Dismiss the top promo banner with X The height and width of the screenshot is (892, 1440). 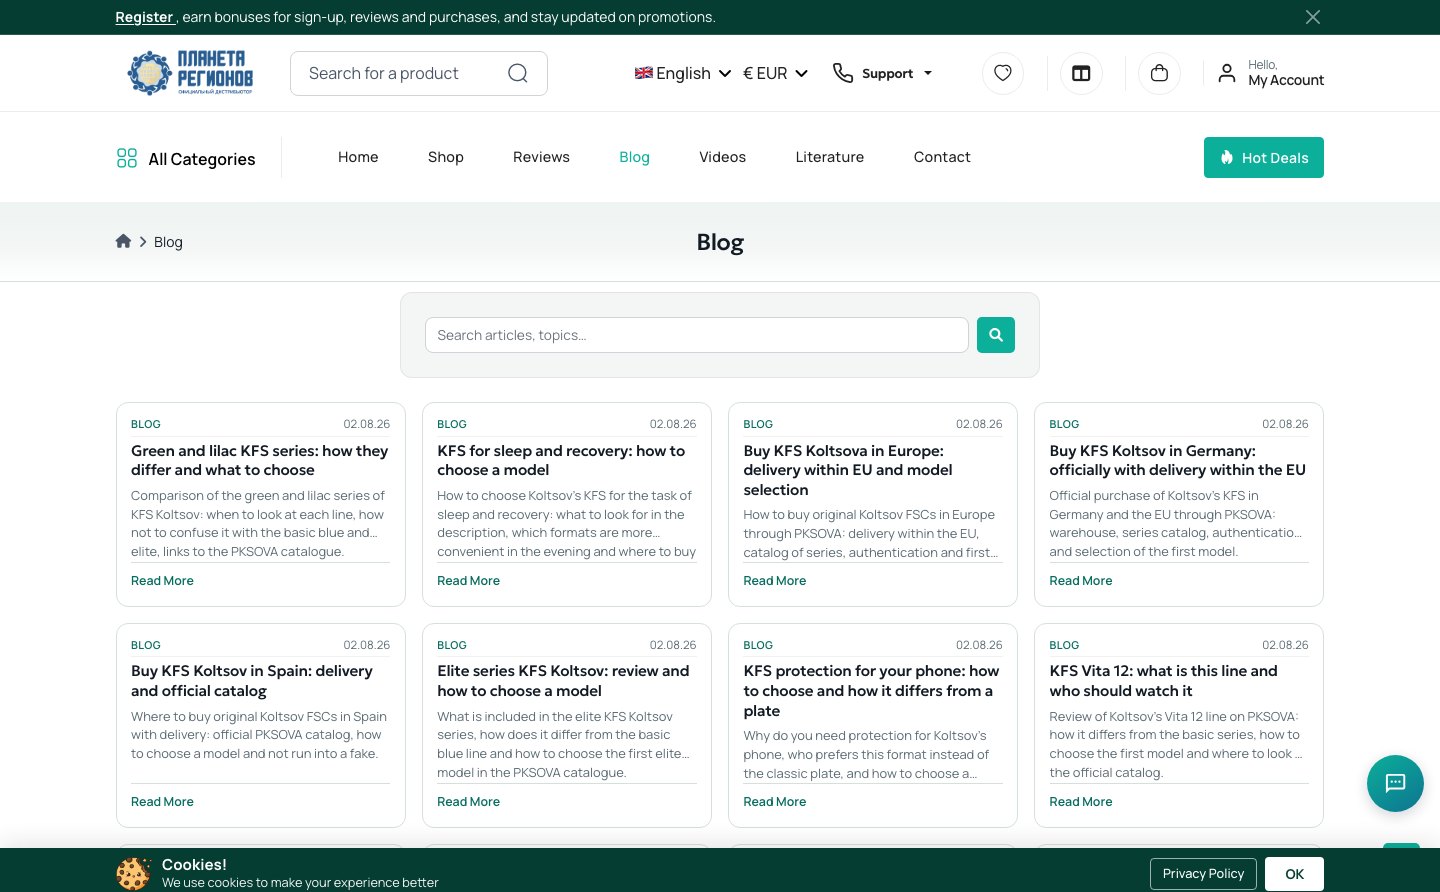point(1313,17)
